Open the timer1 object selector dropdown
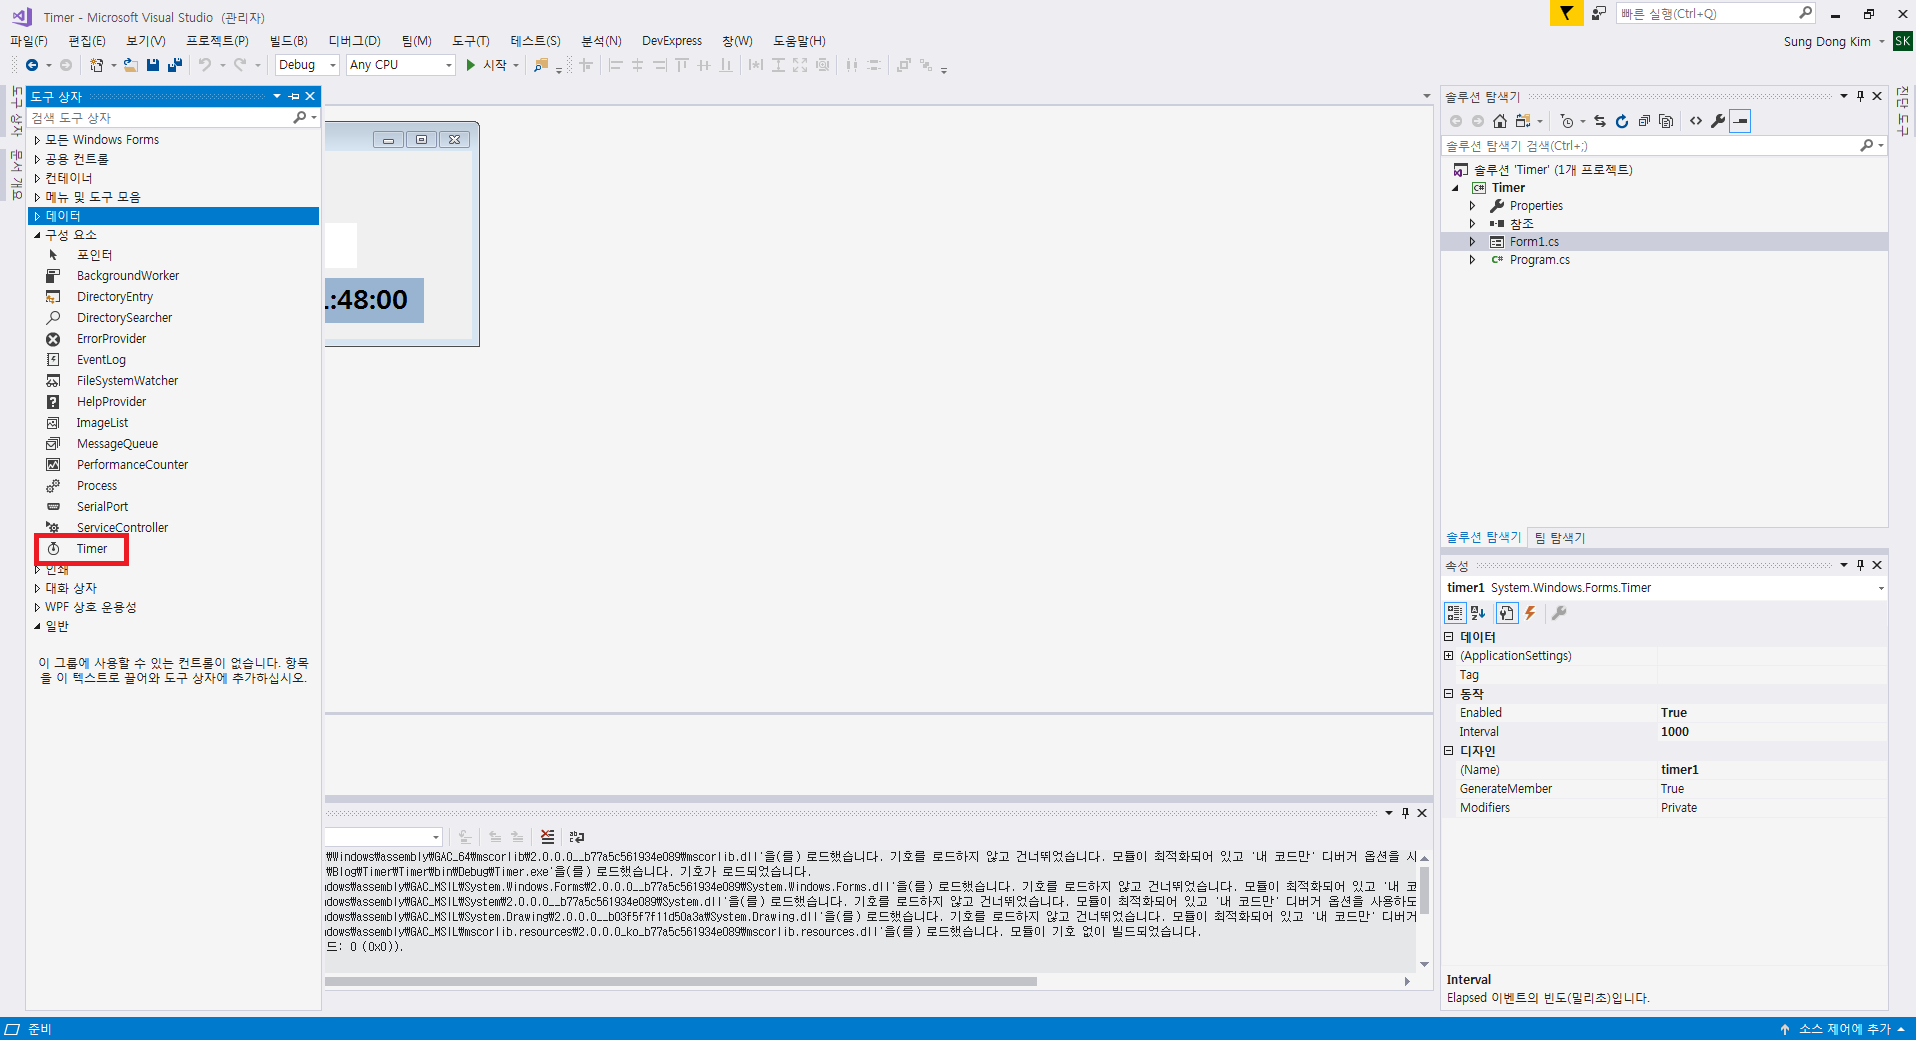 click(x=1880, y=588)
